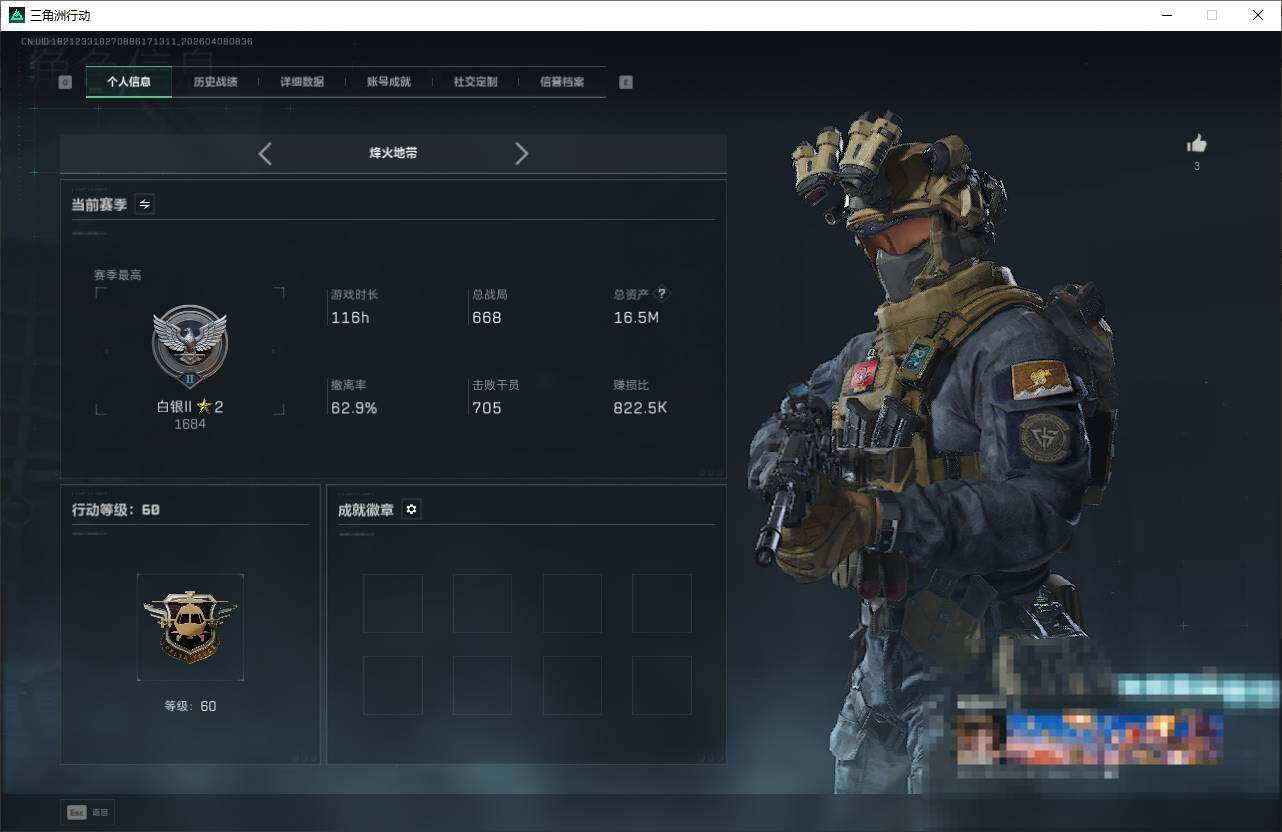Click the 1684 rank points number

click(x=190, y=424)
